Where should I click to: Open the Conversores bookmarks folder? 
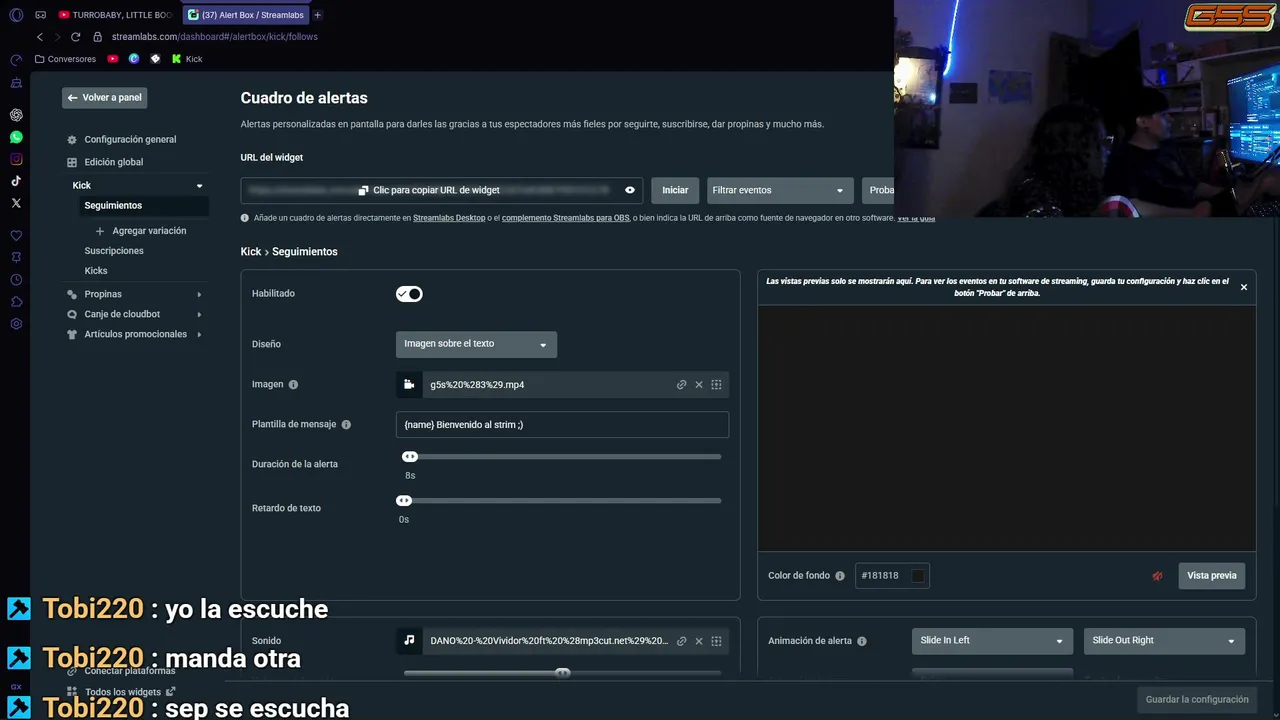point(65,59)
